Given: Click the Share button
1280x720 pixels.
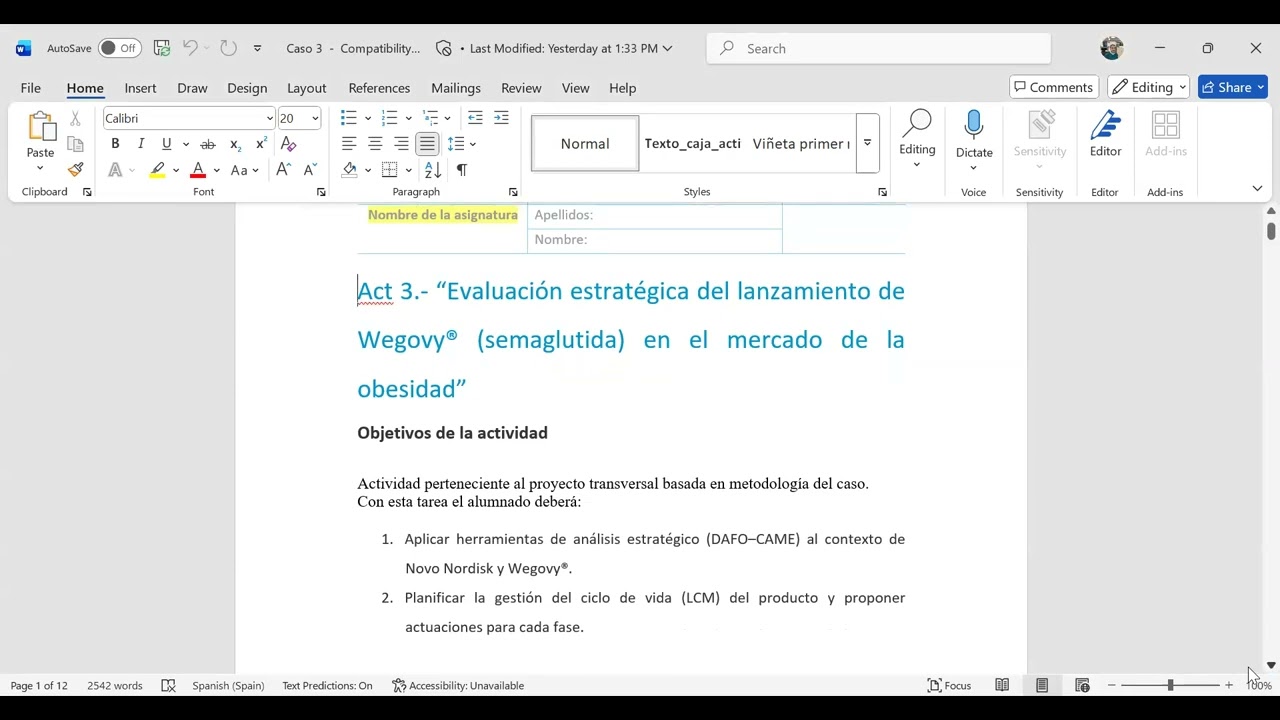Looking at the screenshot, I should (x=1233, y=87).
